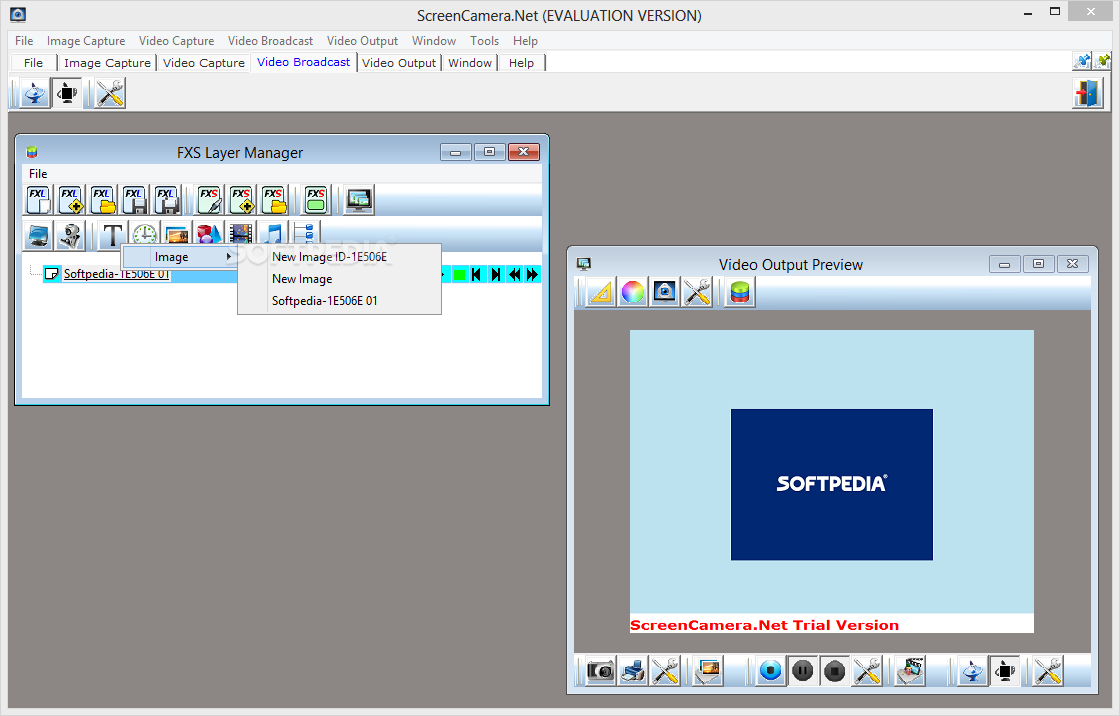1120x716 pixels.
Task: Click the add FXS scene icon
Action: pos(241,200)
